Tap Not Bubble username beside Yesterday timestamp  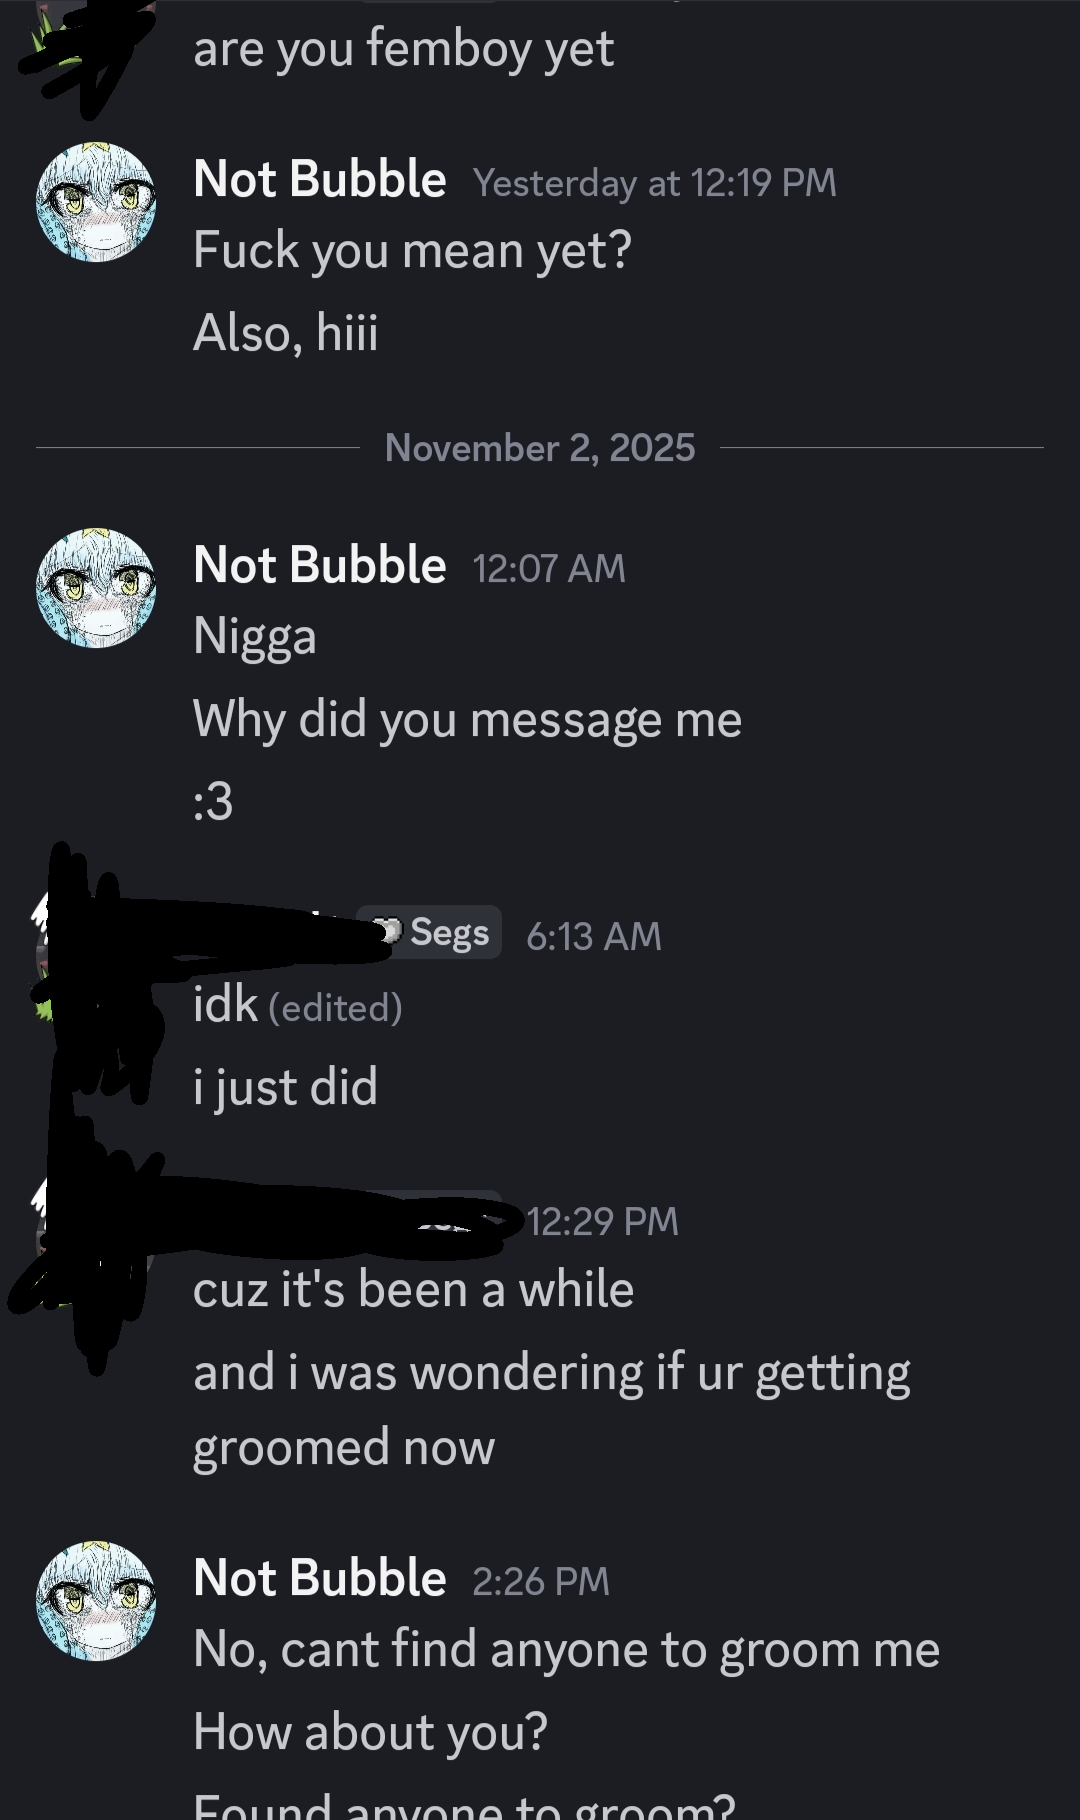click(x=320, y=180)
